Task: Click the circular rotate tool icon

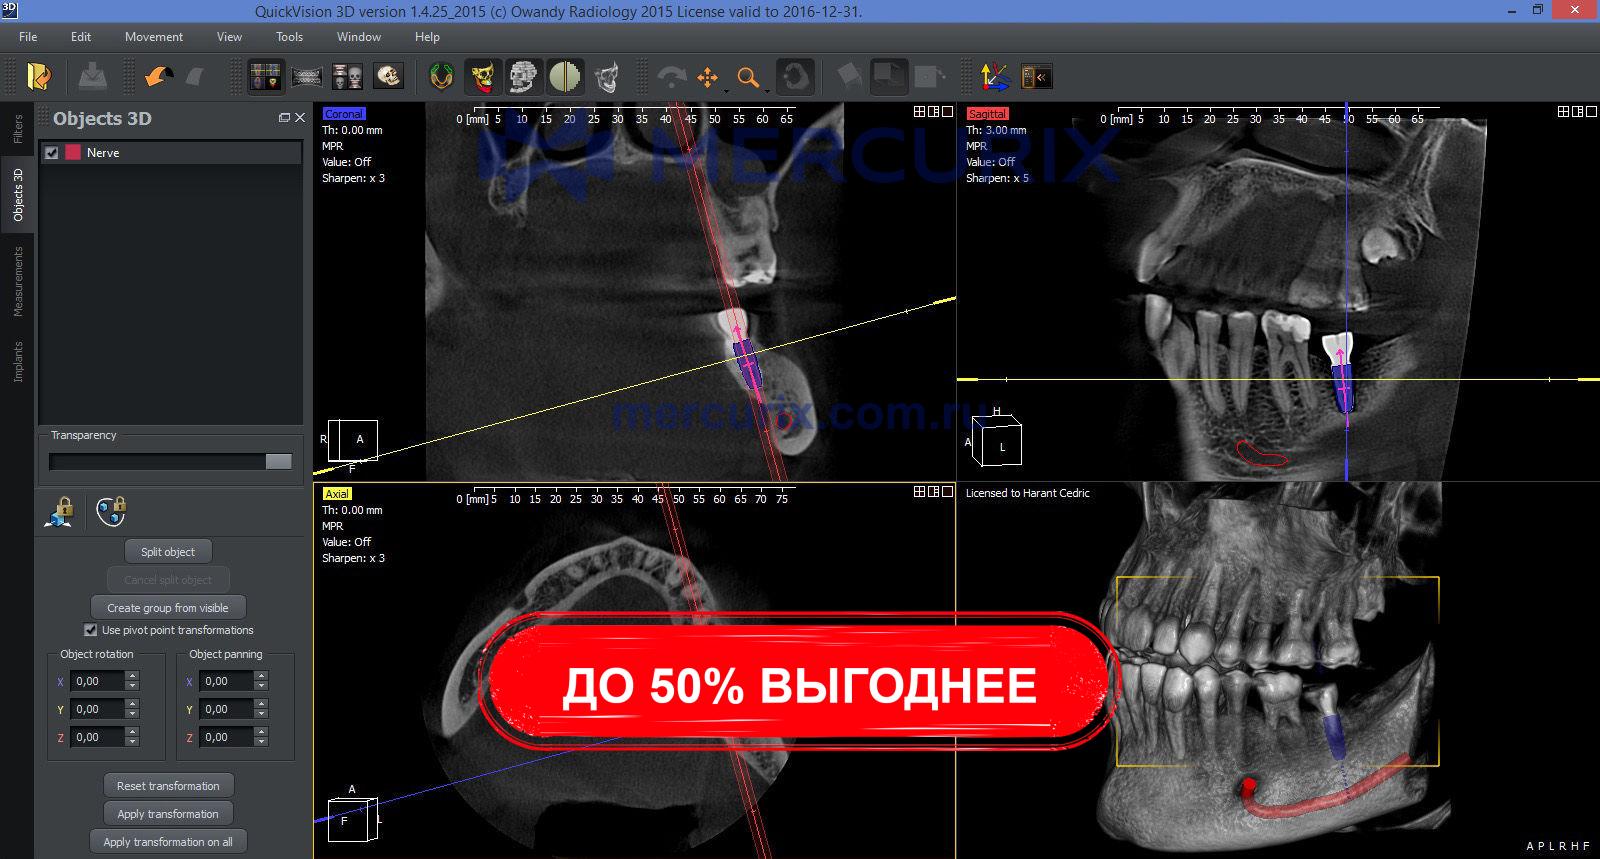Action: 796,76
